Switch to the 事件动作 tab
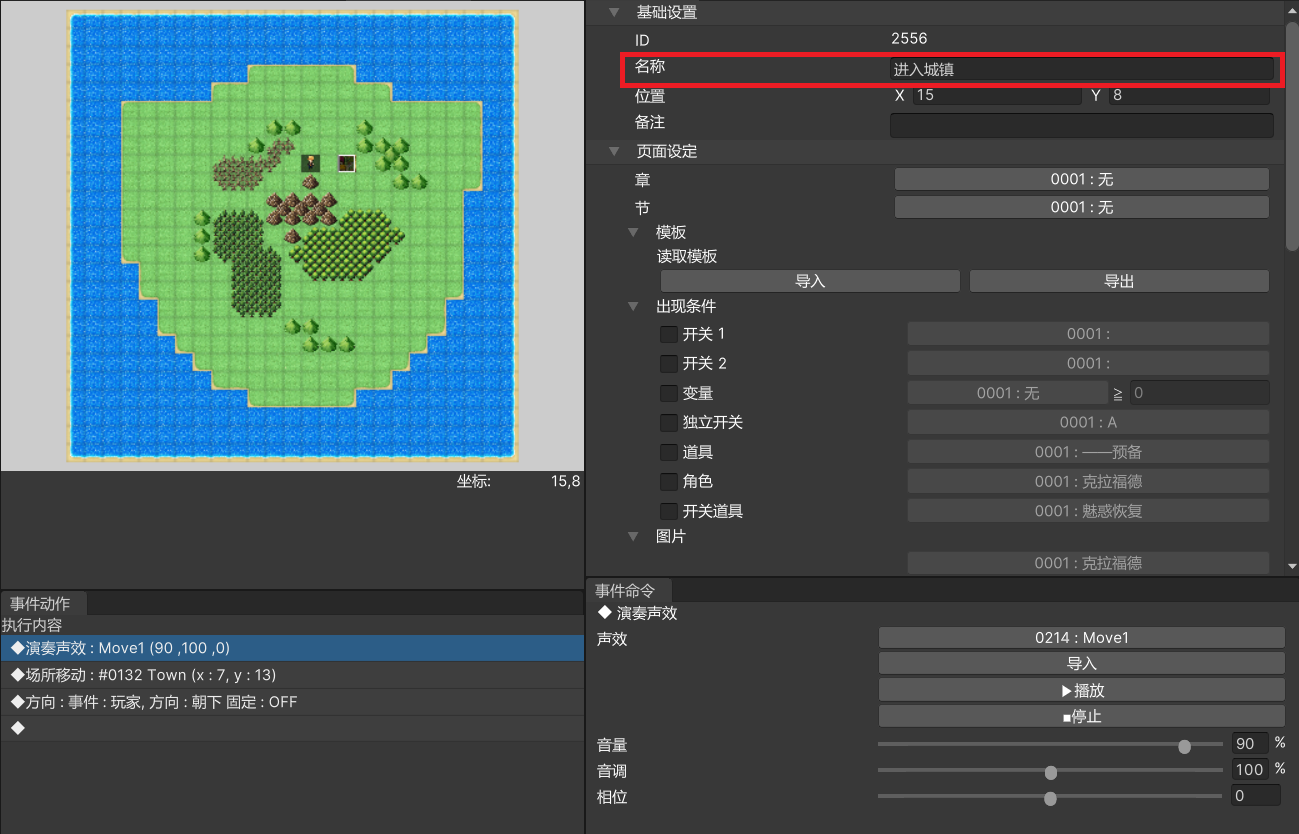 point(41,604)
